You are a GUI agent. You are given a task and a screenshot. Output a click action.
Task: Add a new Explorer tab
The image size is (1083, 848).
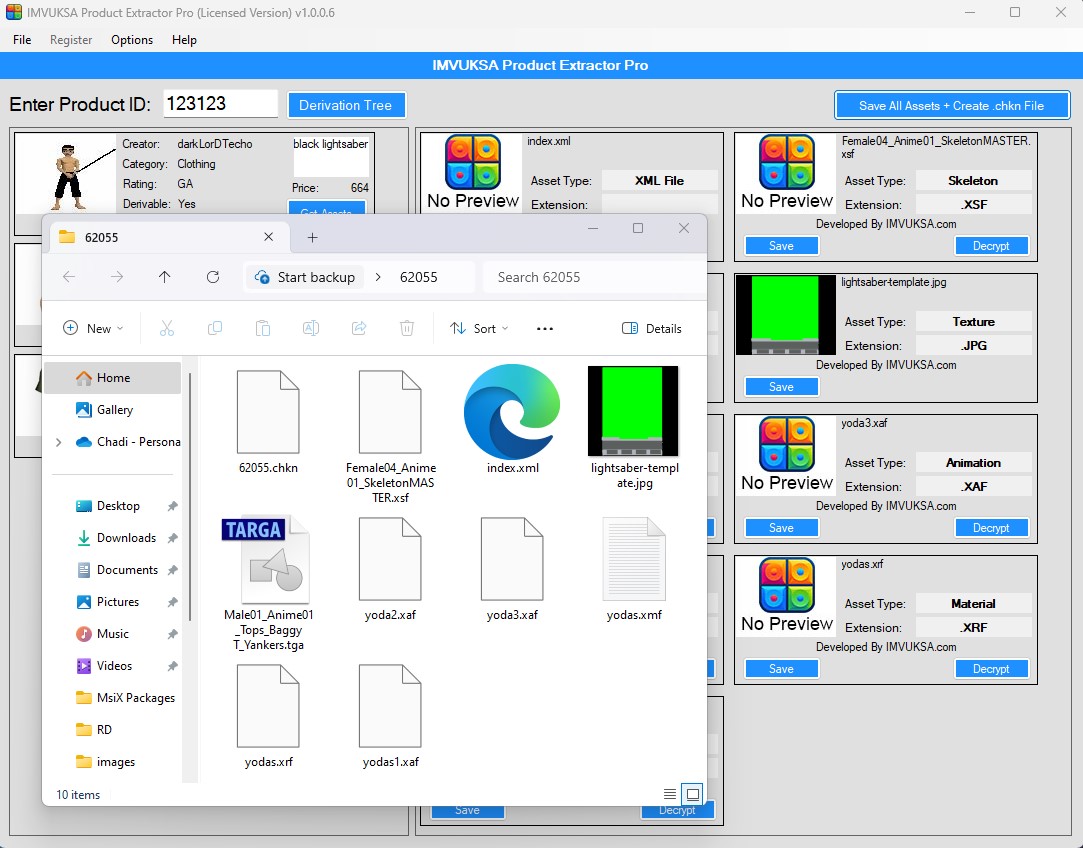tap(312, 238)
